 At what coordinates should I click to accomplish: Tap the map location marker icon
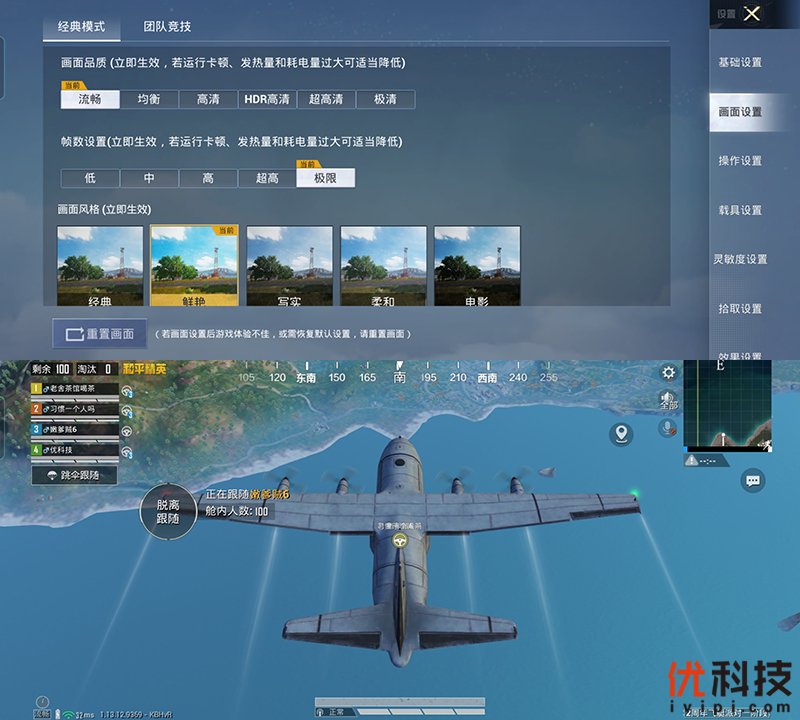pos(623,433)
